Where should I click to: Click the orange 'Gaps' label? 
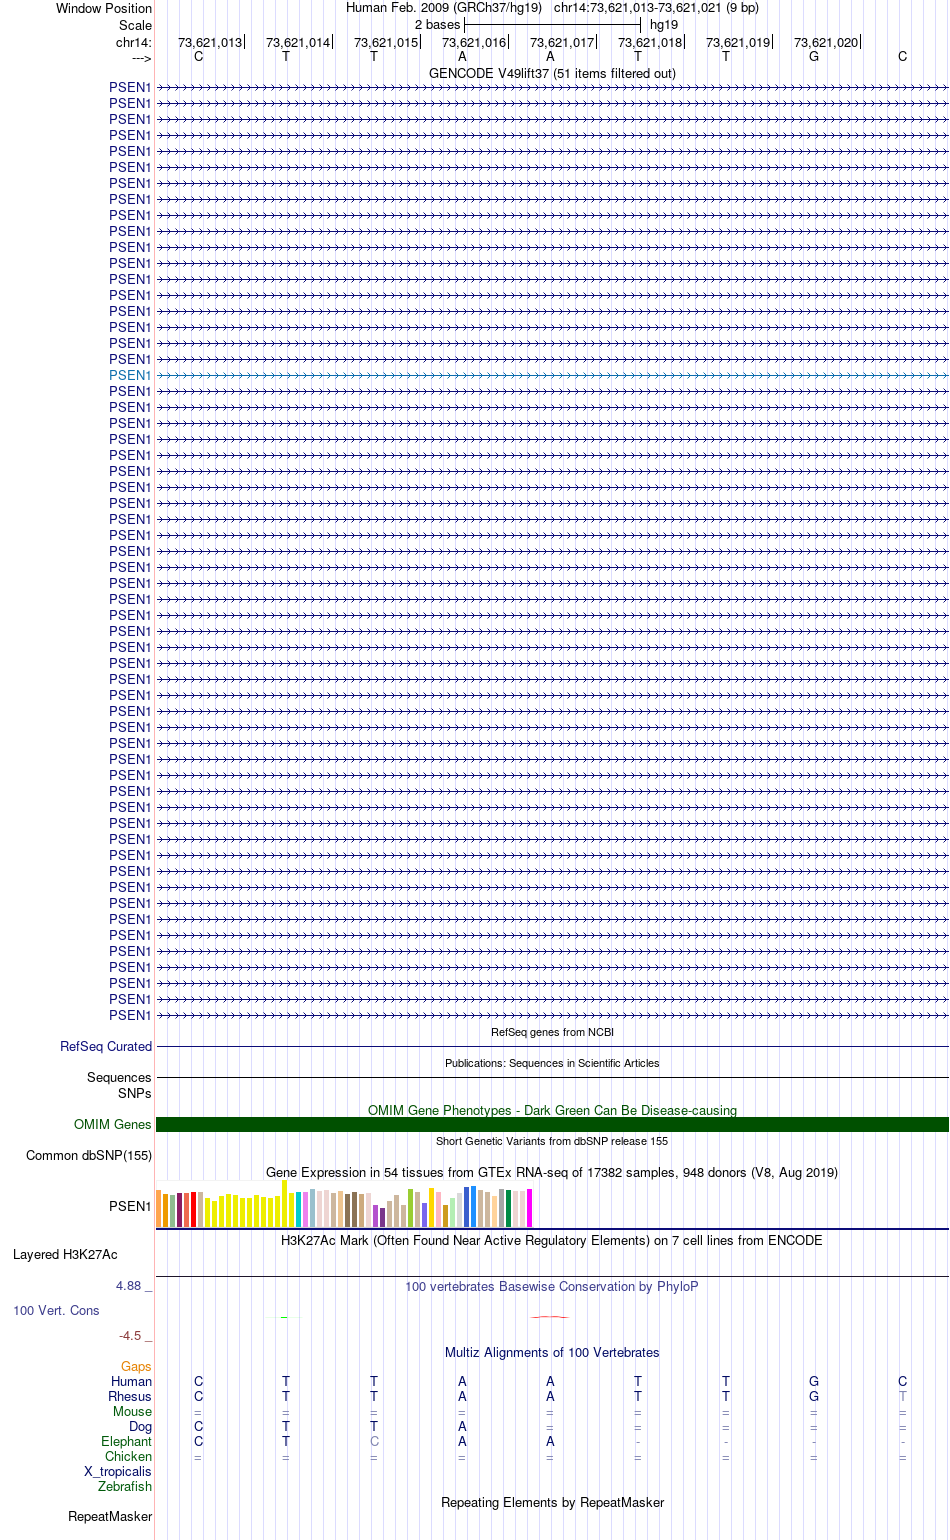tap(136, 1366)
